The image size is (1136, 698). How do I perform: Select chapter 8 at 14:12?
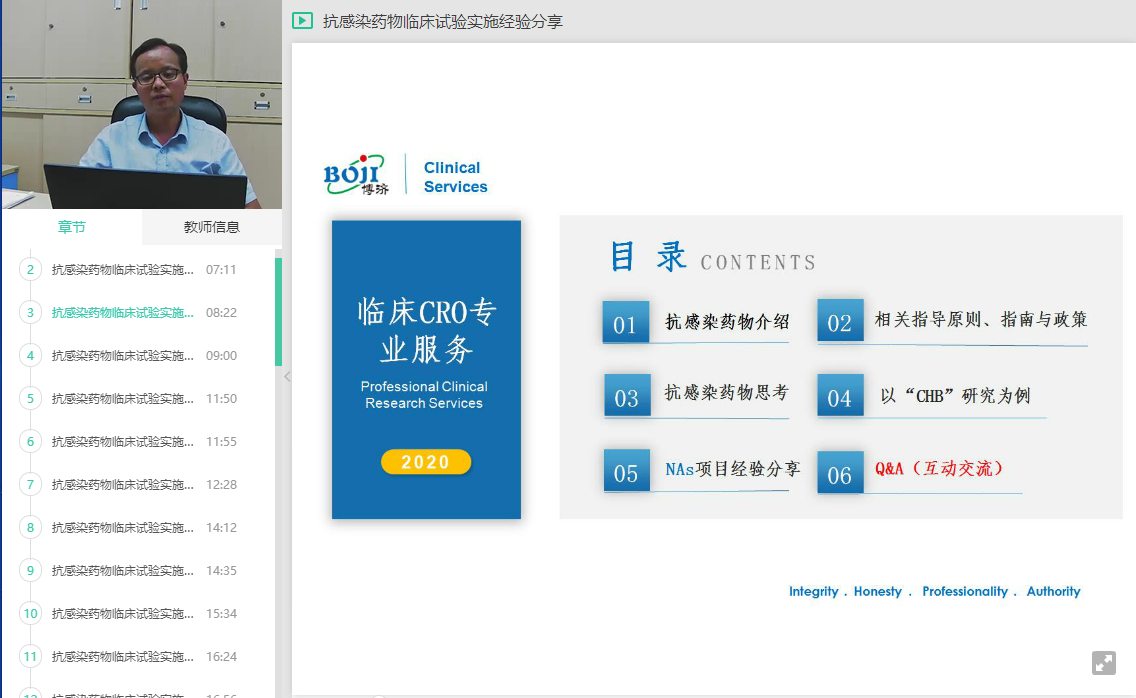(123, 528)
